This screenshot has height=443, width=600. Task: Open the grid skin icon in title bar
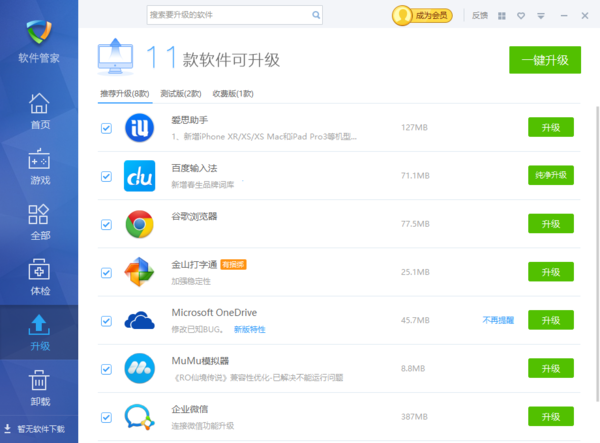point(502,16)
